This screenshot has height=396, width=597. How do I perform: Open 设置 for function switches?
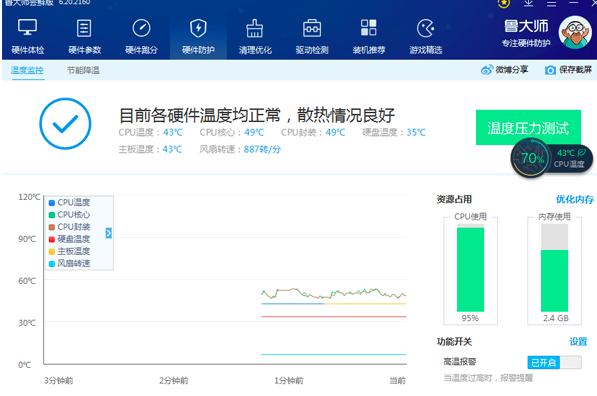tap(578, 342)
